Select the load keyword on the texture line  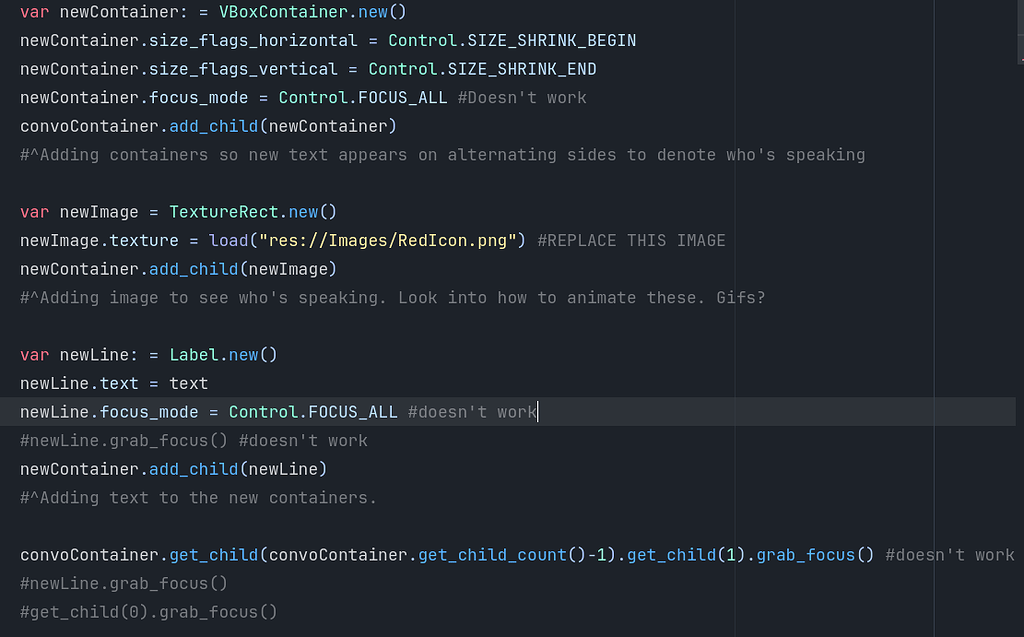(x=228, y=240)
